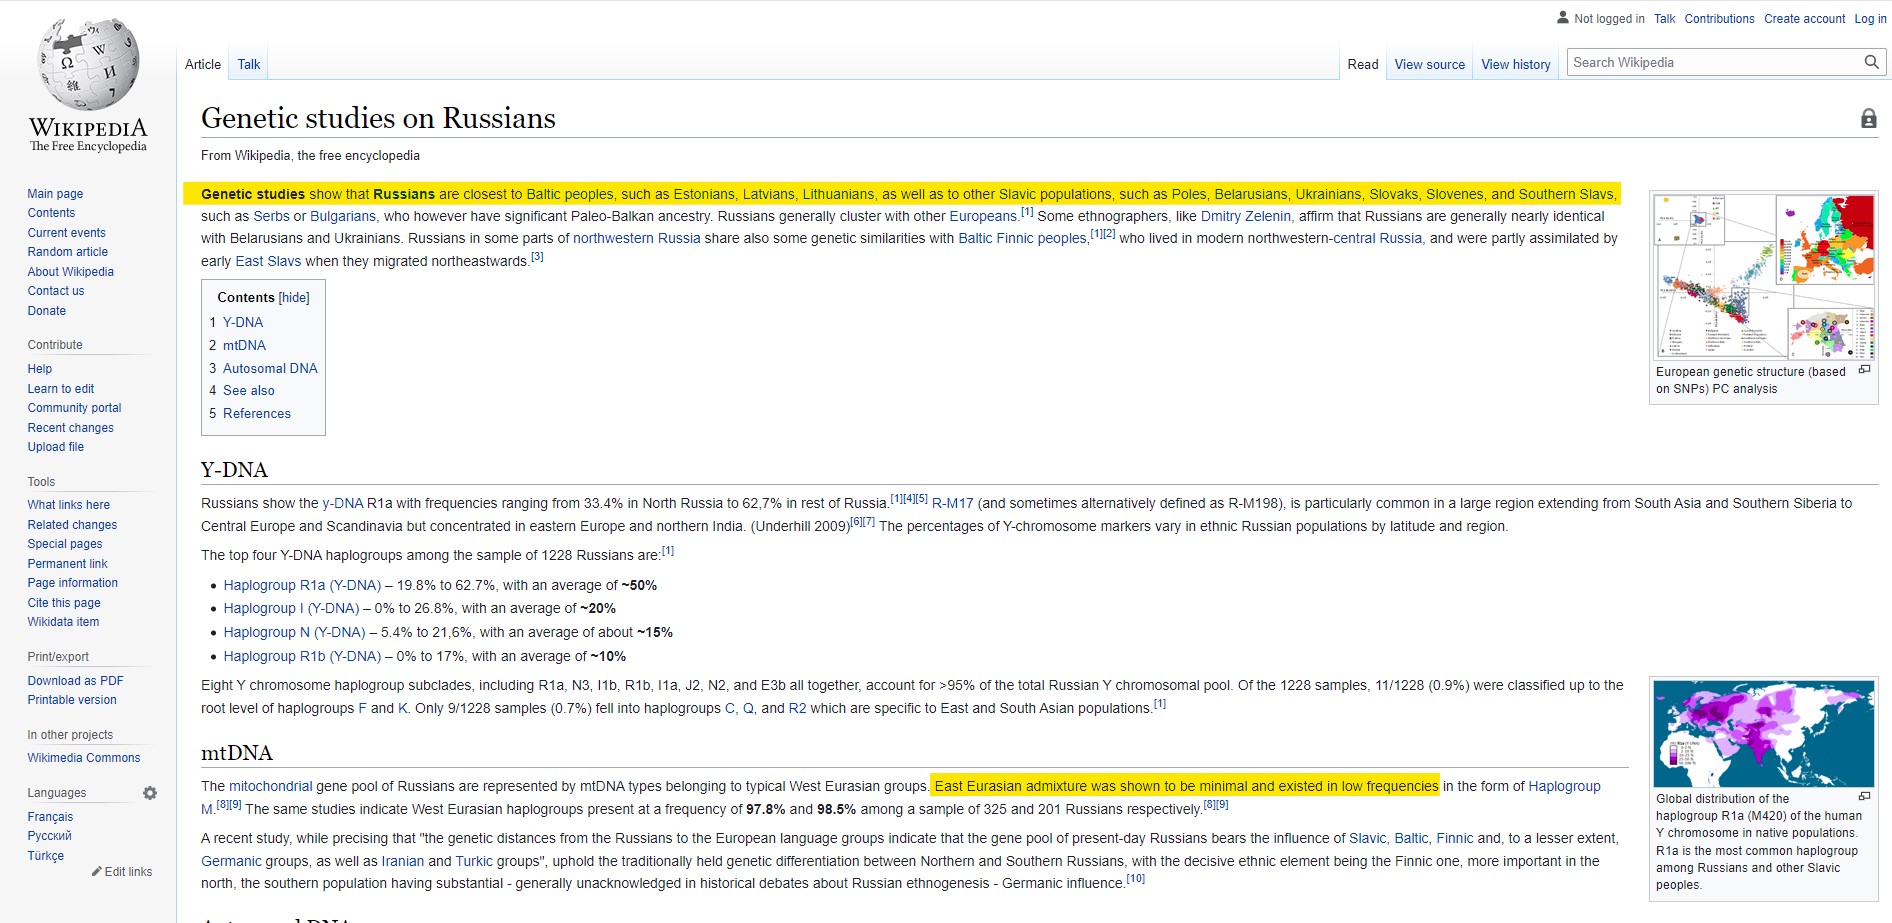Image resolution: width=1892 pixels, height=923 pixels.
Task: Open the Community portal link
Action: click(x=74, y=408)
